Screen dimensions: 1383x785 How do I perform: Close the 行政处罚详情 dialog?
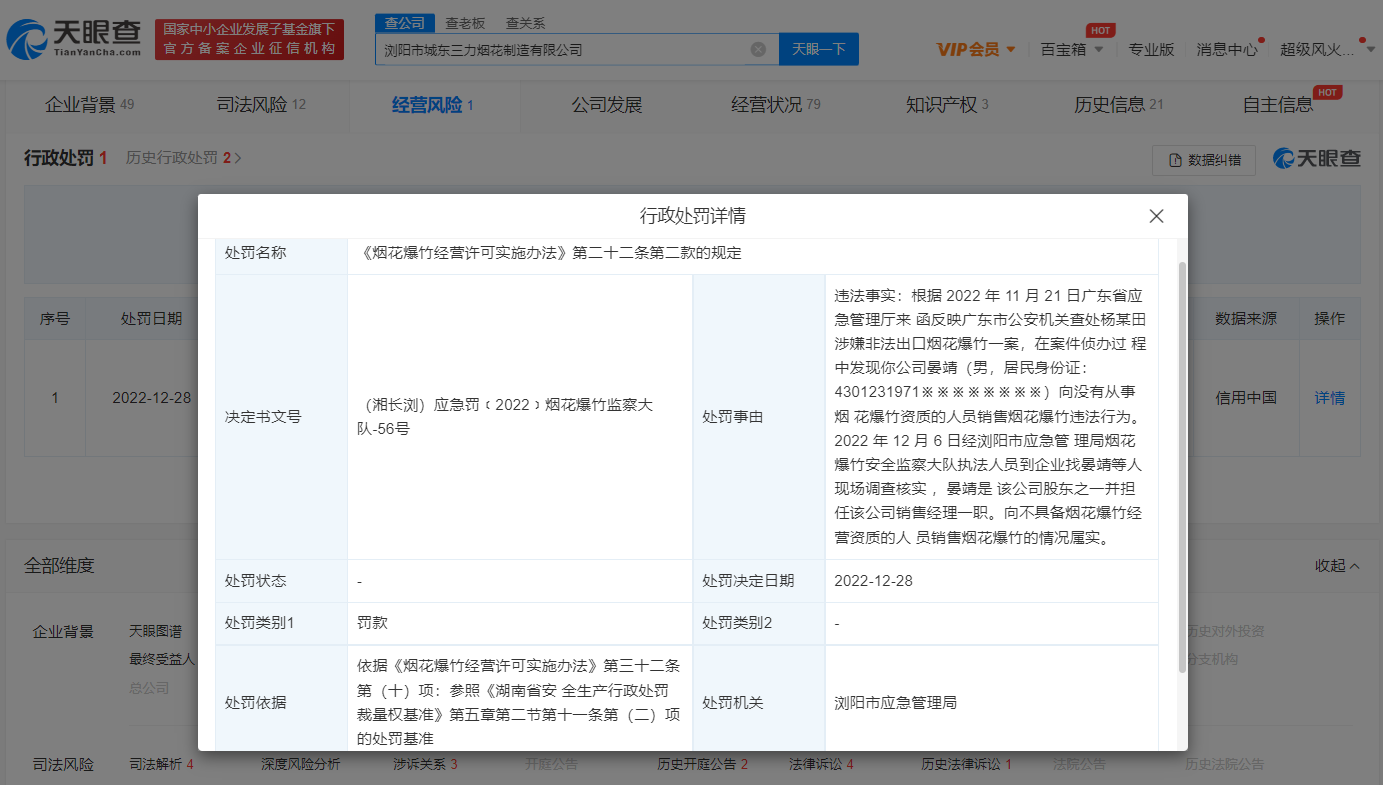click(1156, 216)
